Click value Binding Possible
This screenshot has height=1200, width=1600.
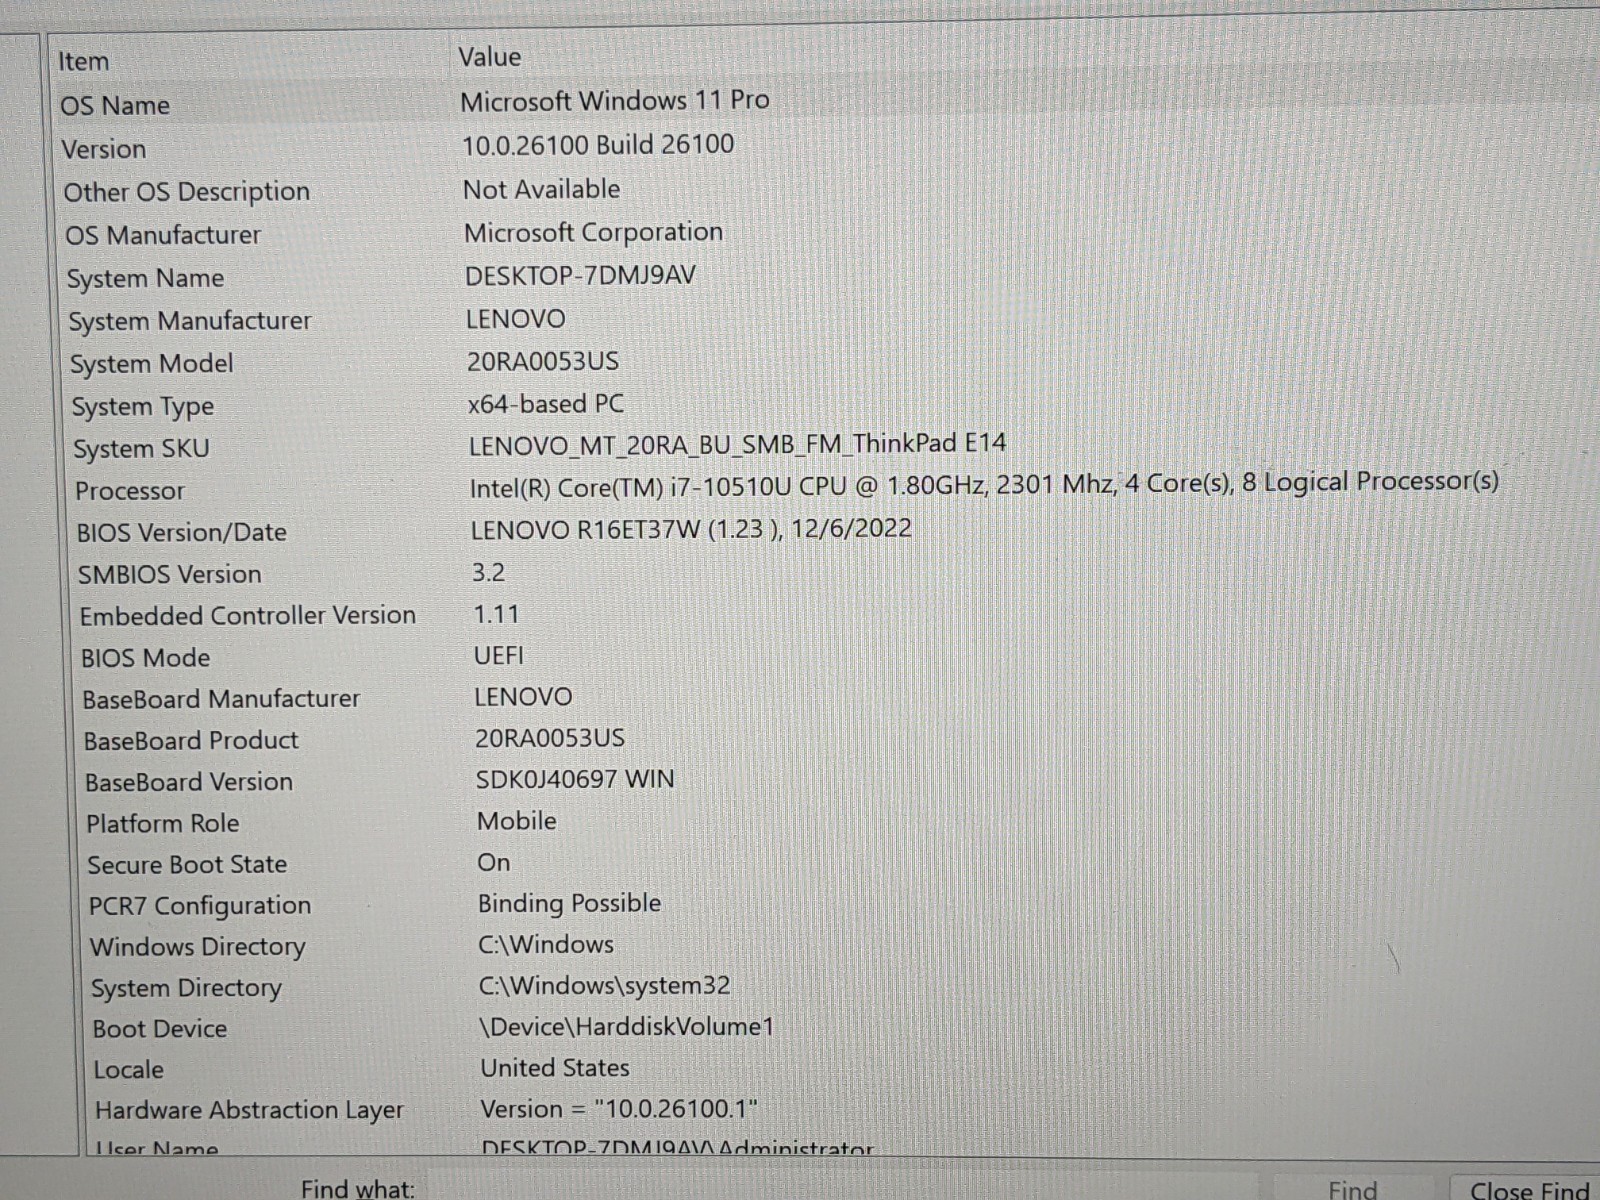coord(569,904)
